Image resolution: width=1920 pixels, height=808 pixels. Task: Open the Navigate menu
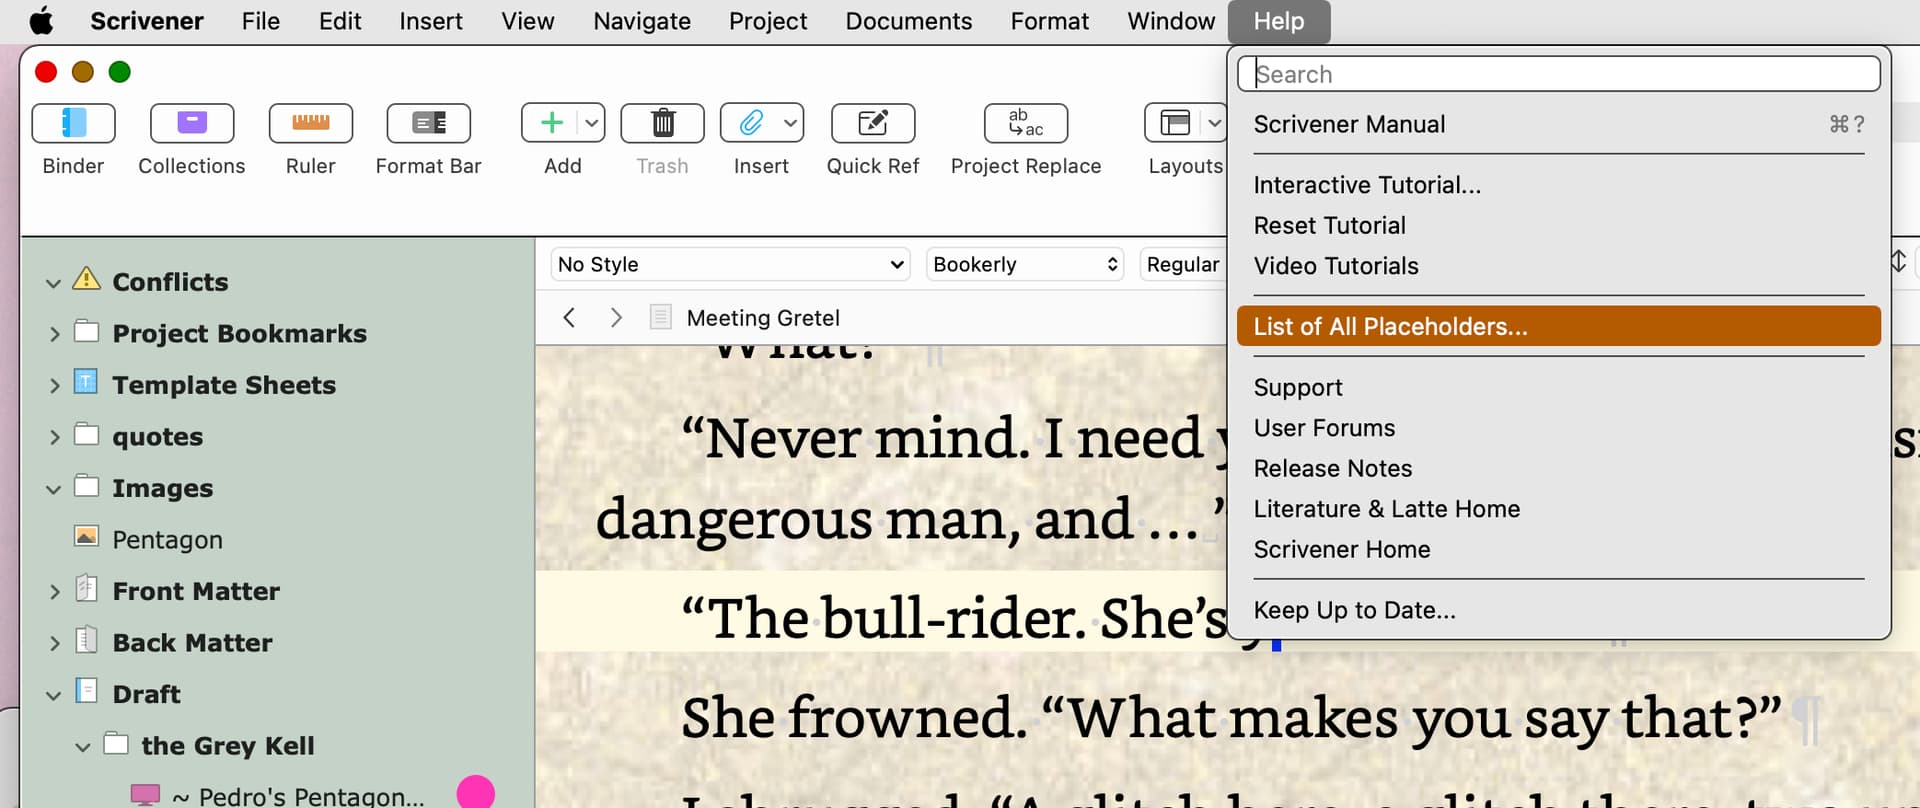point(642,21)
